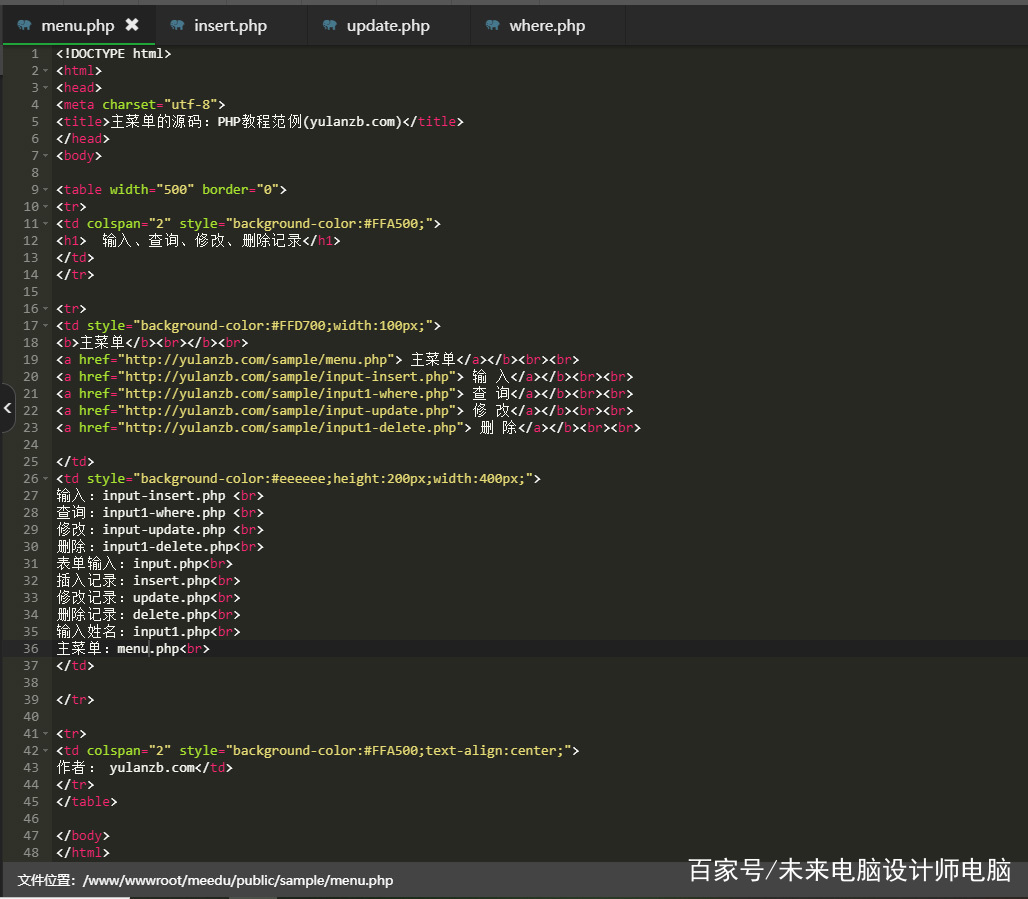This screenshot has height=899, width=1028.
Task: Place cursor on the title tag line
Action: tap(260, 122)
